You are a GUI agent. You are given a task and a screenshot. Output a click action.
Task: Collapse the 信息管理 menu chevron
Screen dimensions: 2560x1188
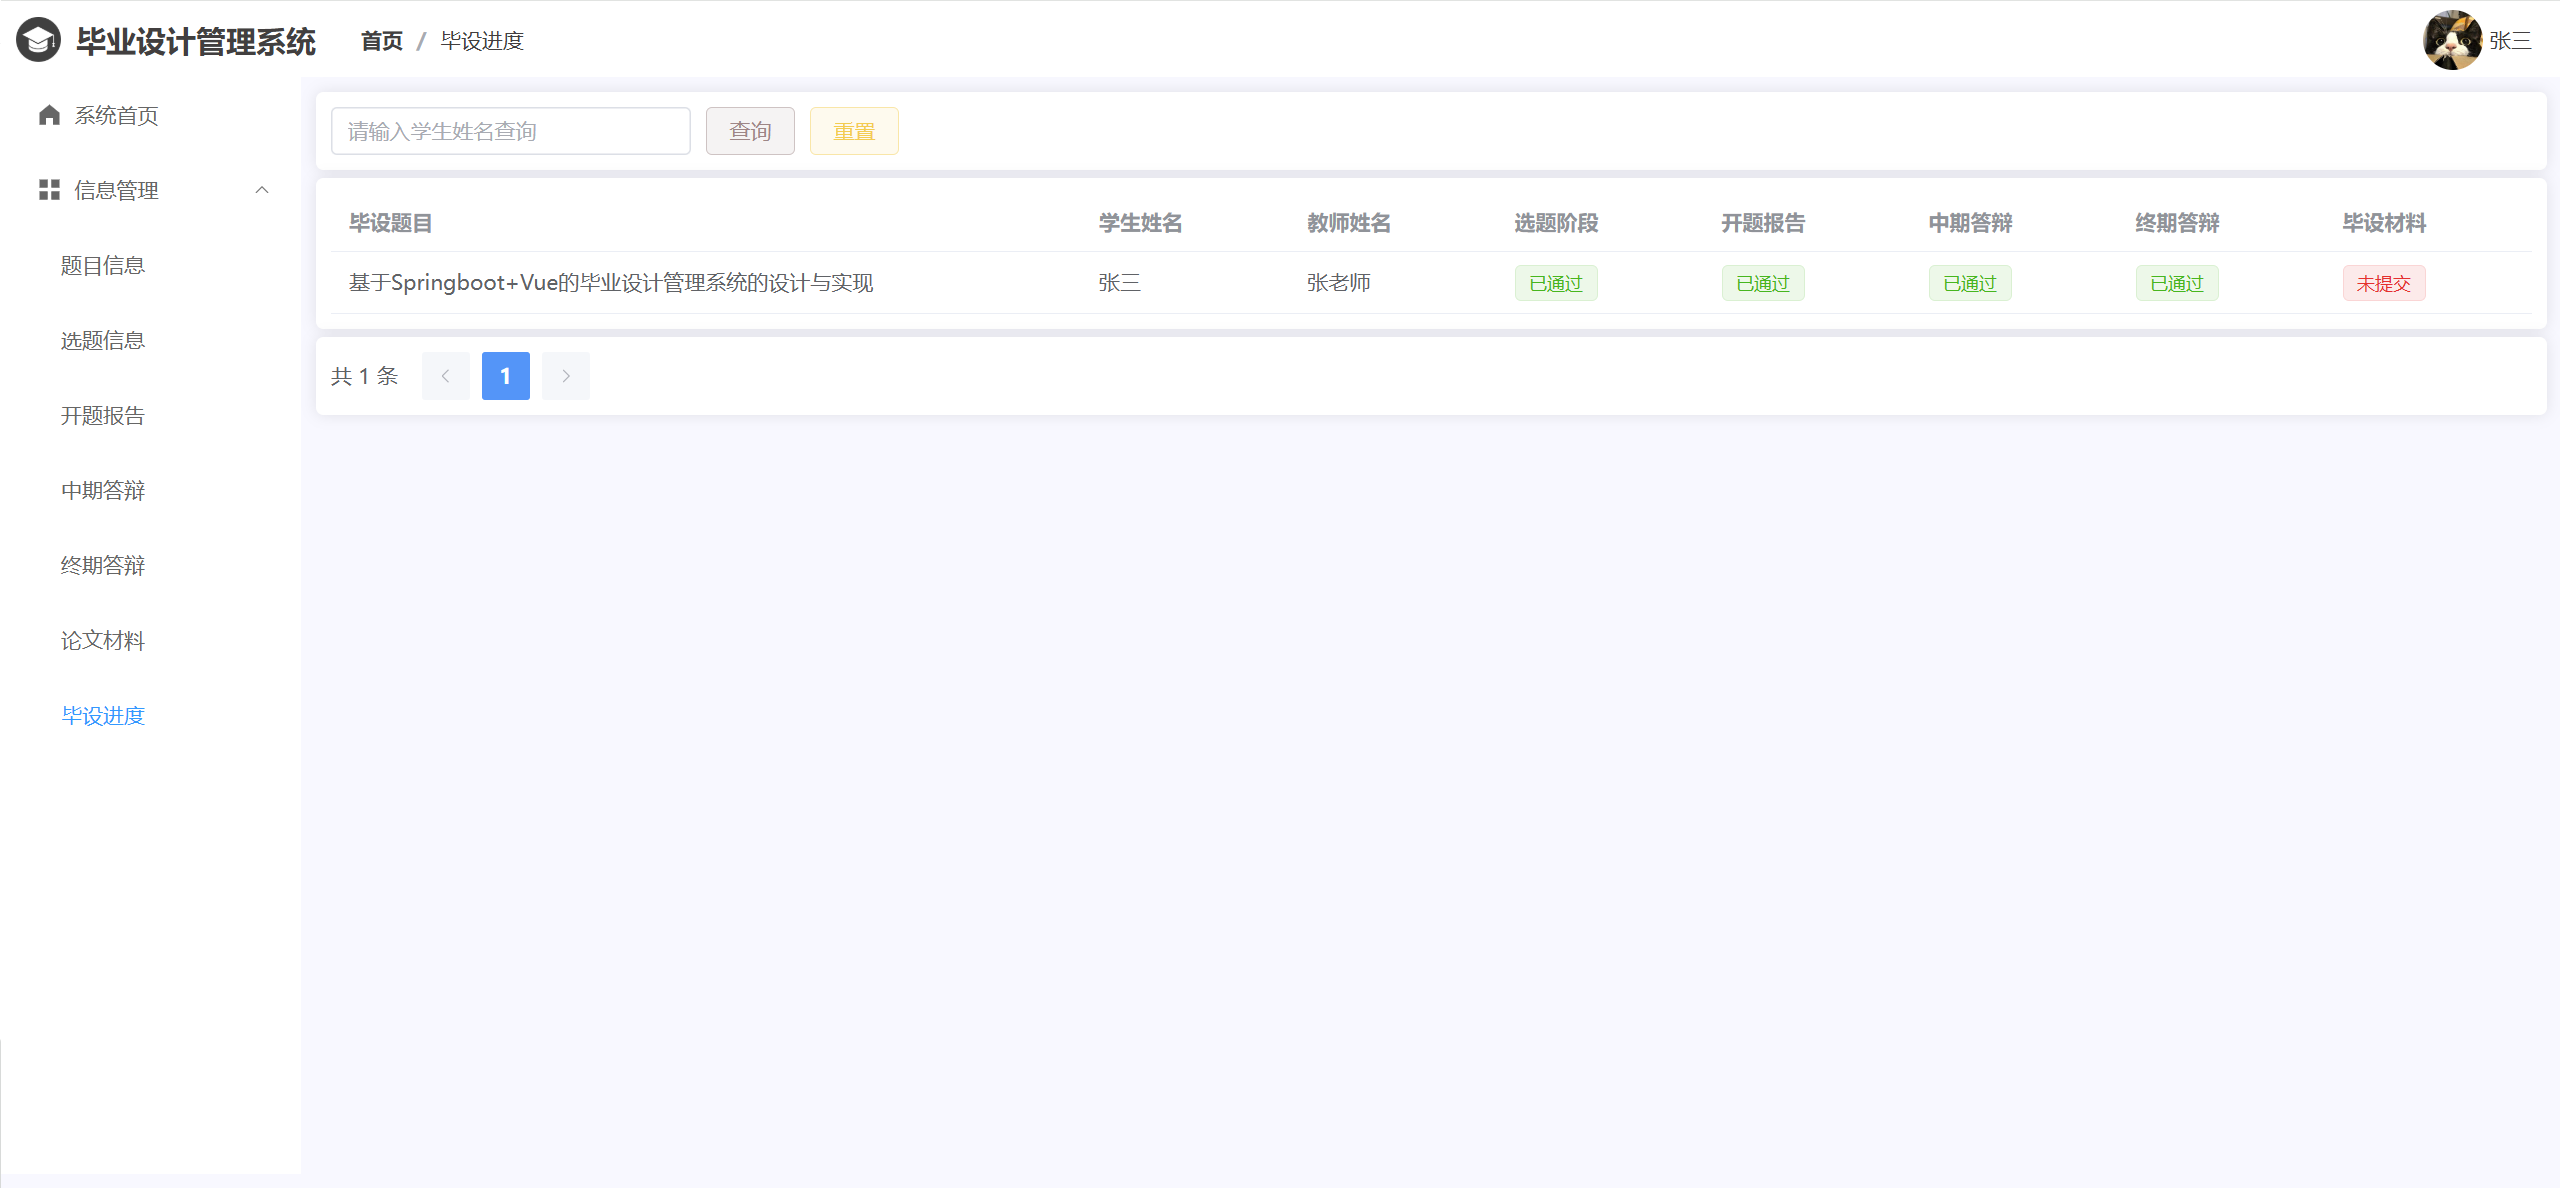tap(262, 190)
